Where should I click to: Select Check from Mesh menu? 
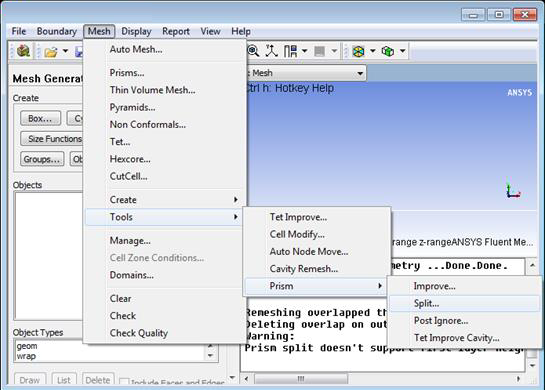point(164,316)
